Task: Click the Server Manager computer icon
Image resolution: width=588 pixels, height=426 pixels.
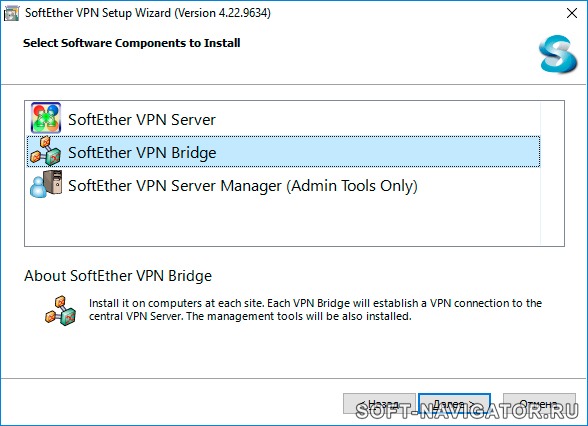Action: point(46,184)
